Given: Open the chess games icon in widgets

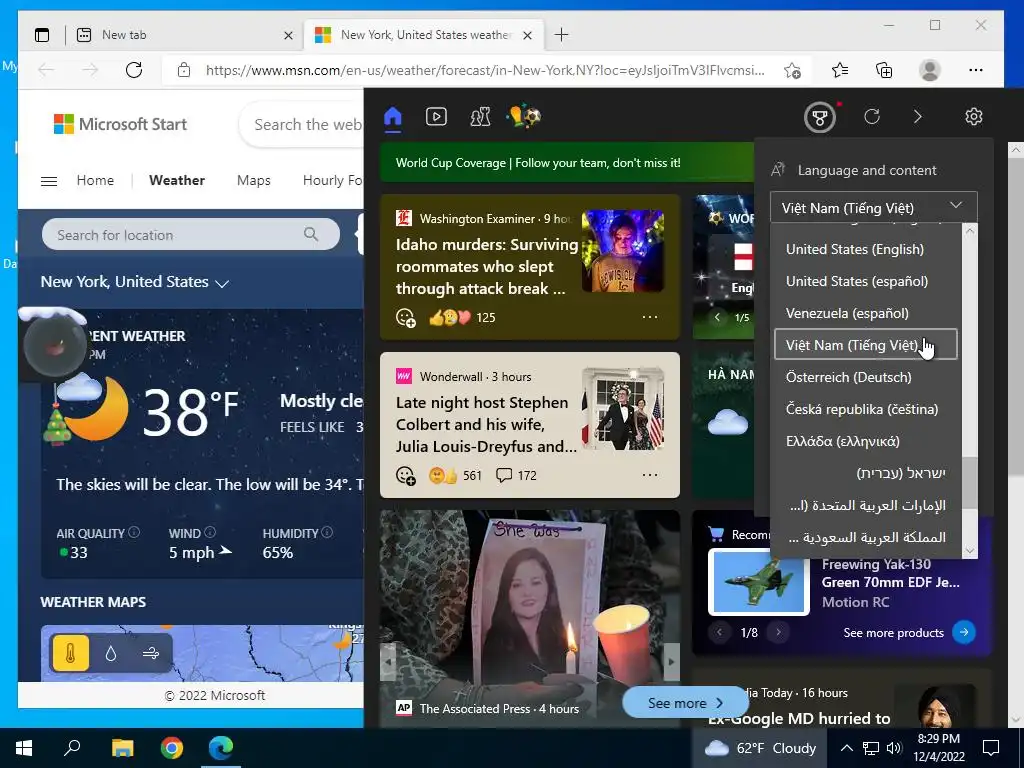Looking at the screenshot, I should [480, 117].
